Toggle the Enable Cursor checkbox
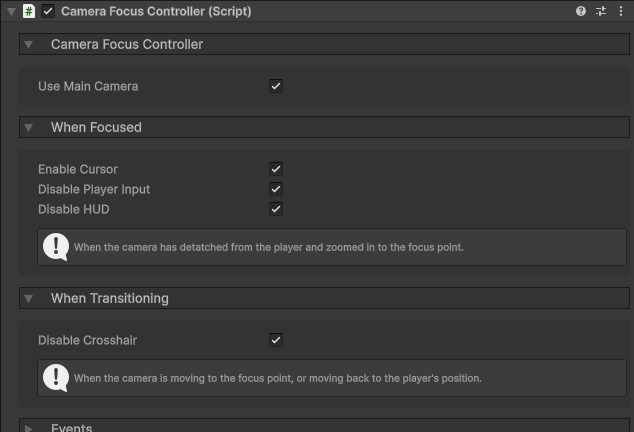634x432 pixels. [276, 169]
